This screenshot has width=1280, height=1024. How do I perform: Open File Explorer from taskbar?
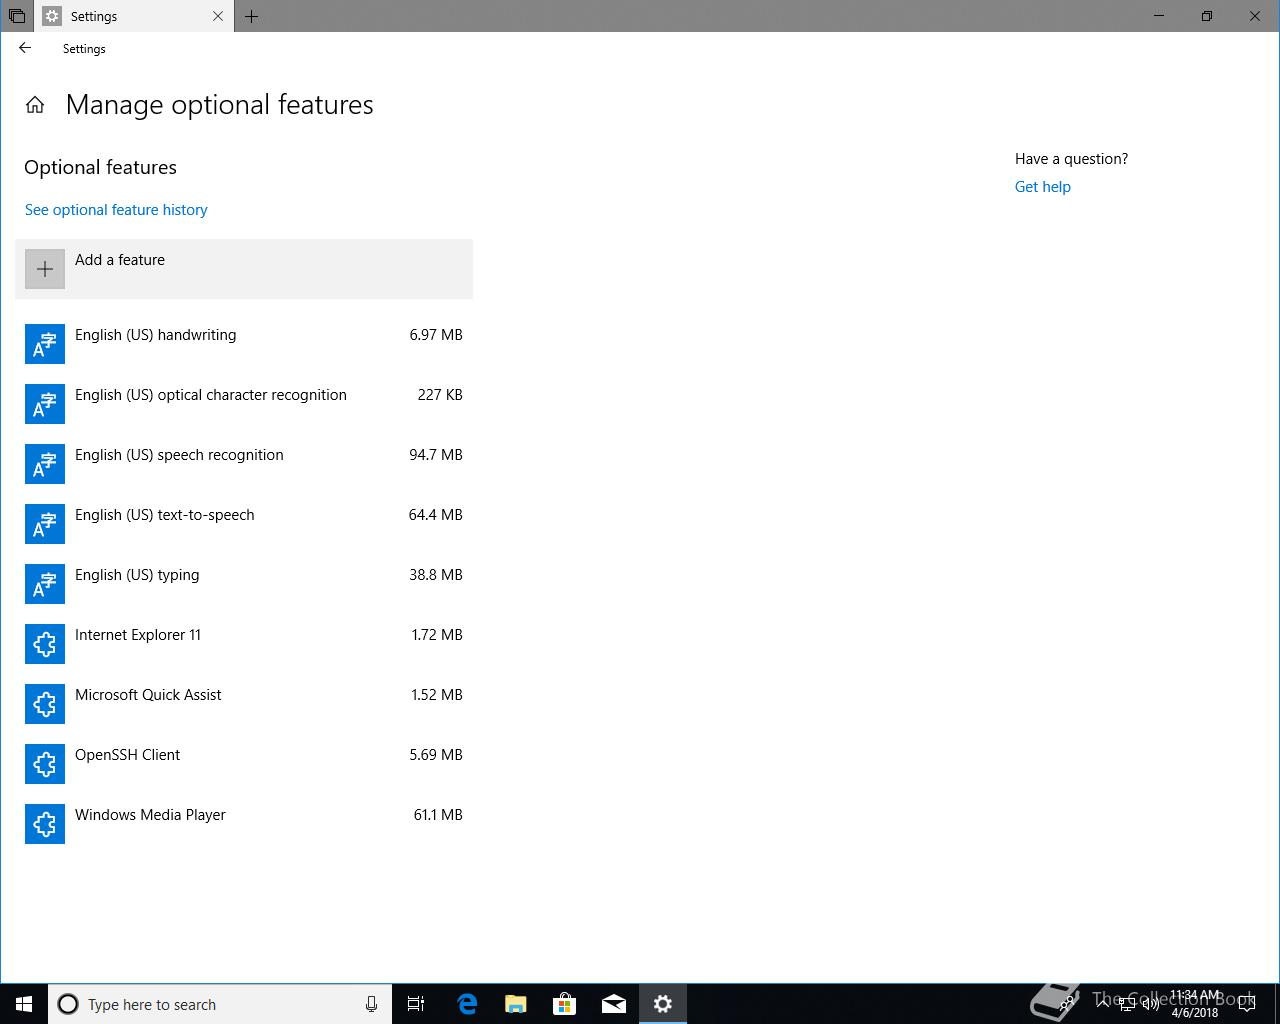pyautogui.click(x=516, y=1004)
